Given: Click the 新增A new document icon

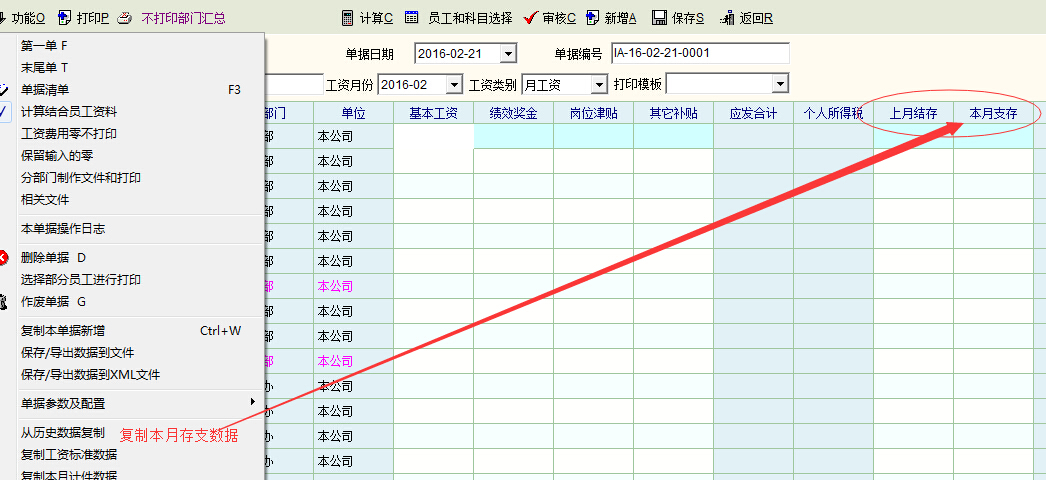Looking at the screenshot, I should tap(593, 18).
